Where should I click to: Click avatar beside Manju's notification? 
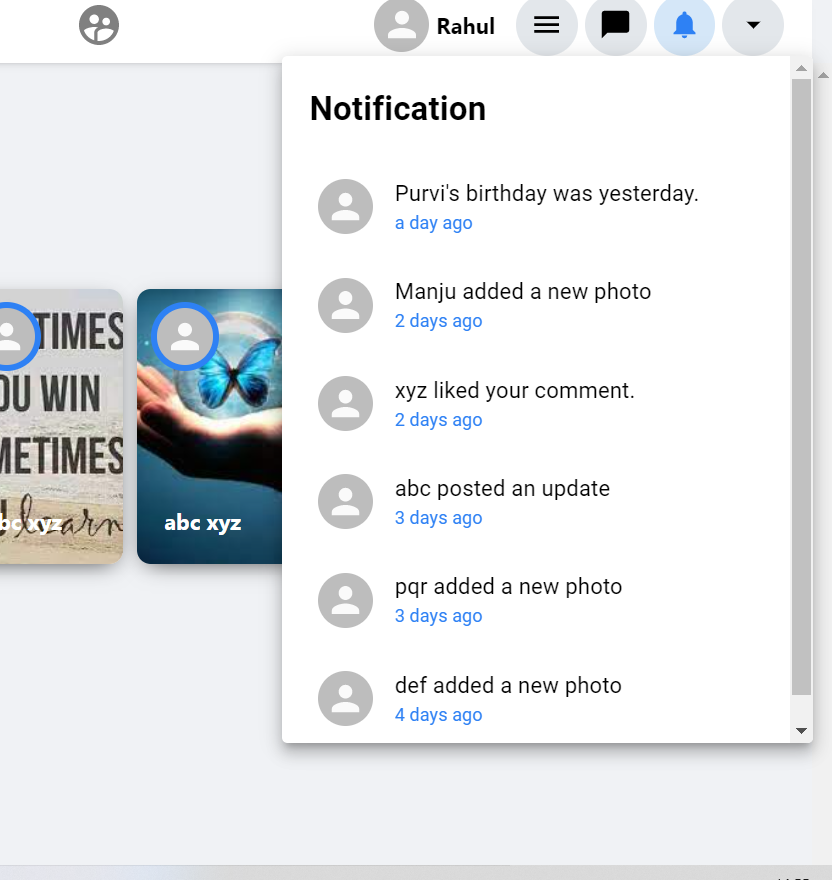[x=345, y=305]
